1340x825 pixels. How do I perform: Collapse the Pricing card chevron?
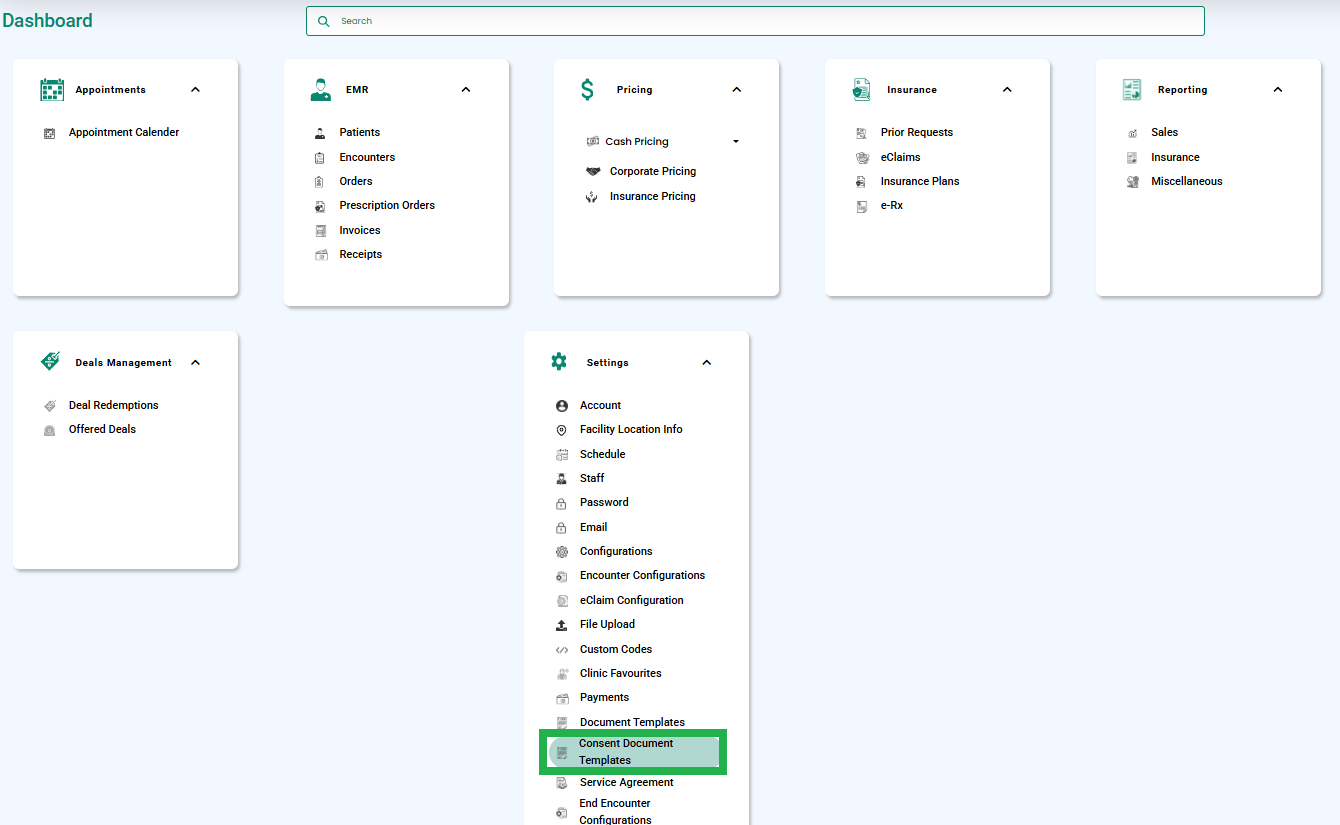[737, 90]
